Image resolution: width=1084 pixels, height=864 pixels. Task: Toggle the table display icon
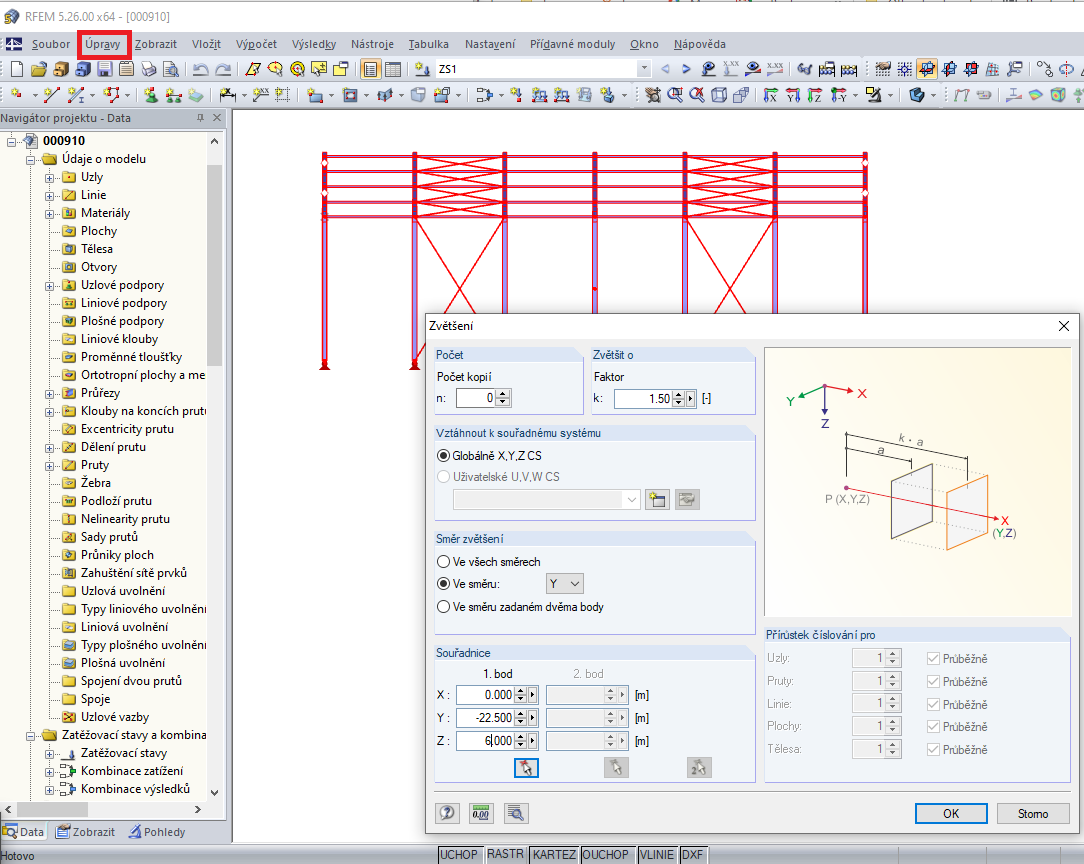coord(393,69)
